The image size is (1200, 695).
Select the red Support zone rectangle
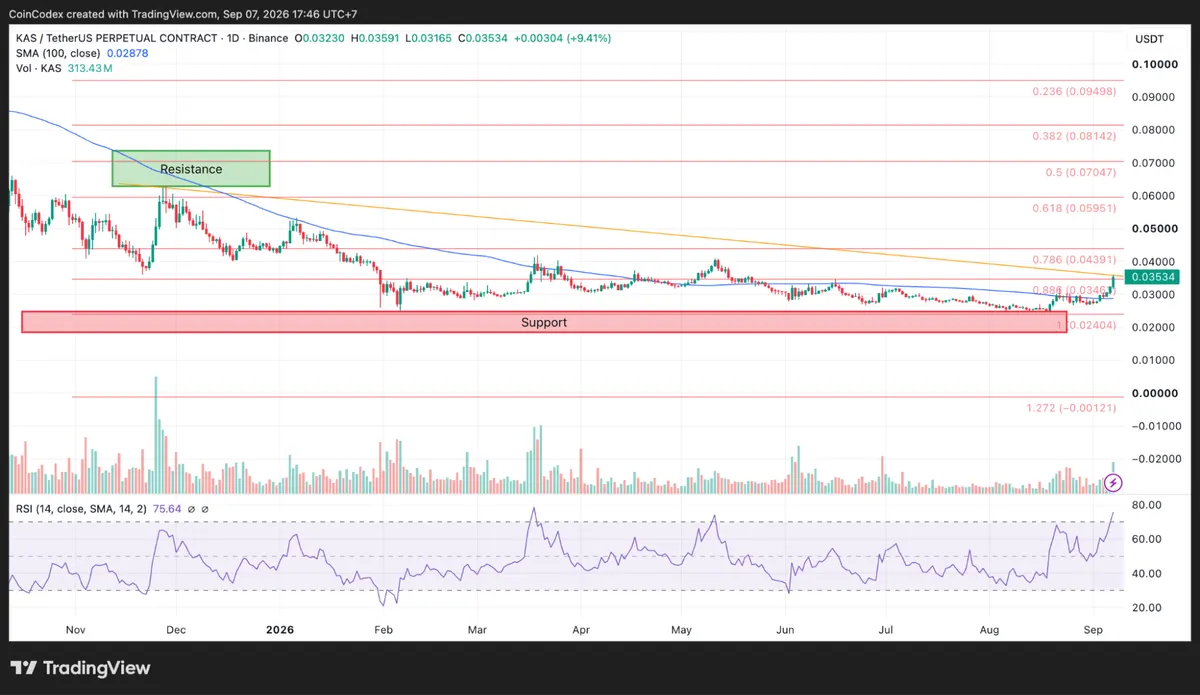pyautogui.click(x=544, y=322)
